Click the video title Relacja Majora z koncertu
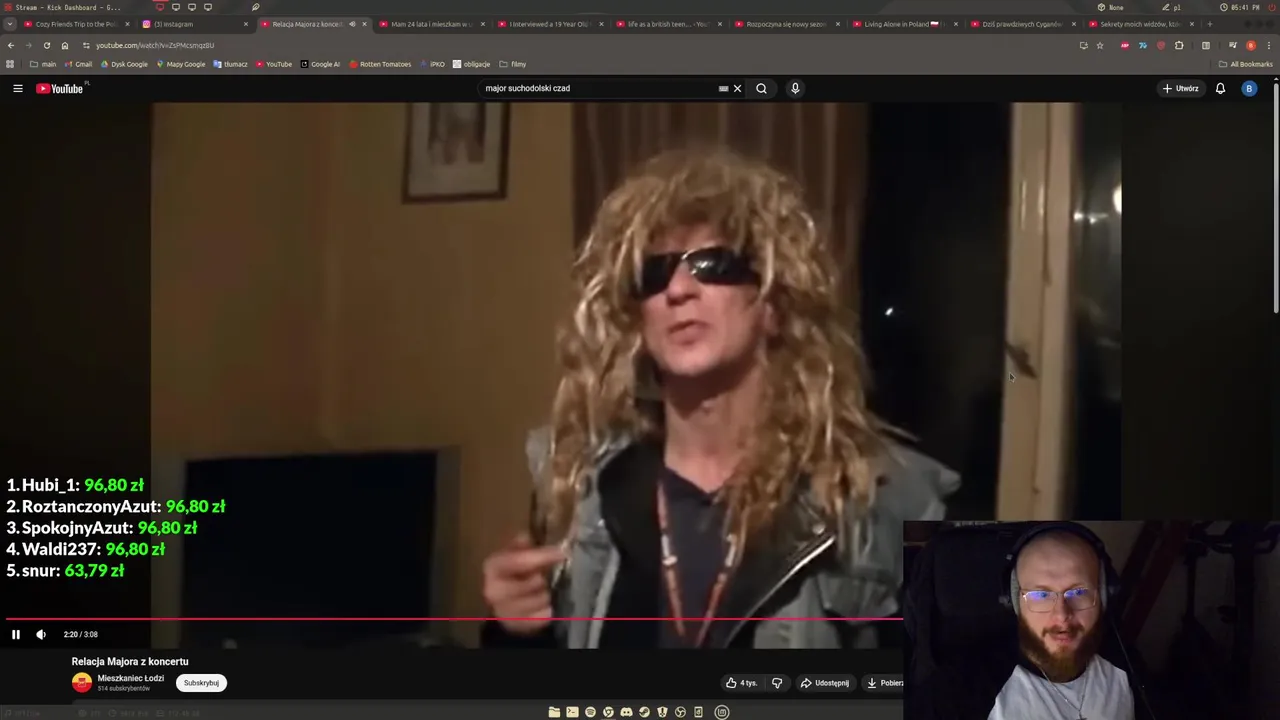 coord(130,661)
